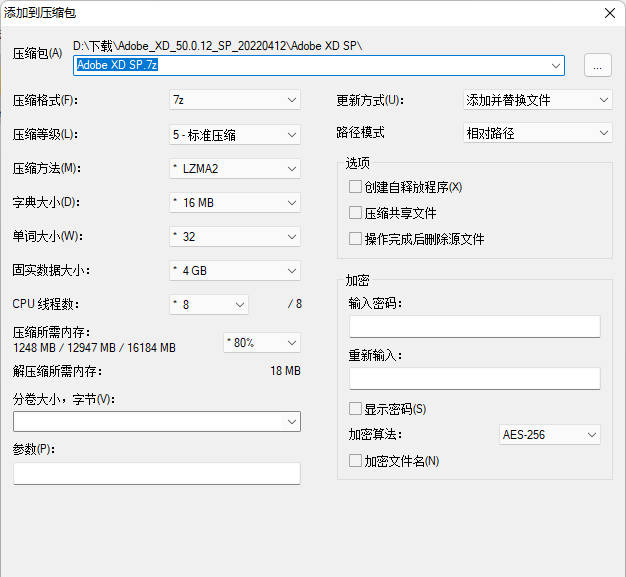The width and height of the screenshot is (626, 577).
Task: Open the 路径模式 dropdown showing 相对路径
Action: coord(537,133)
